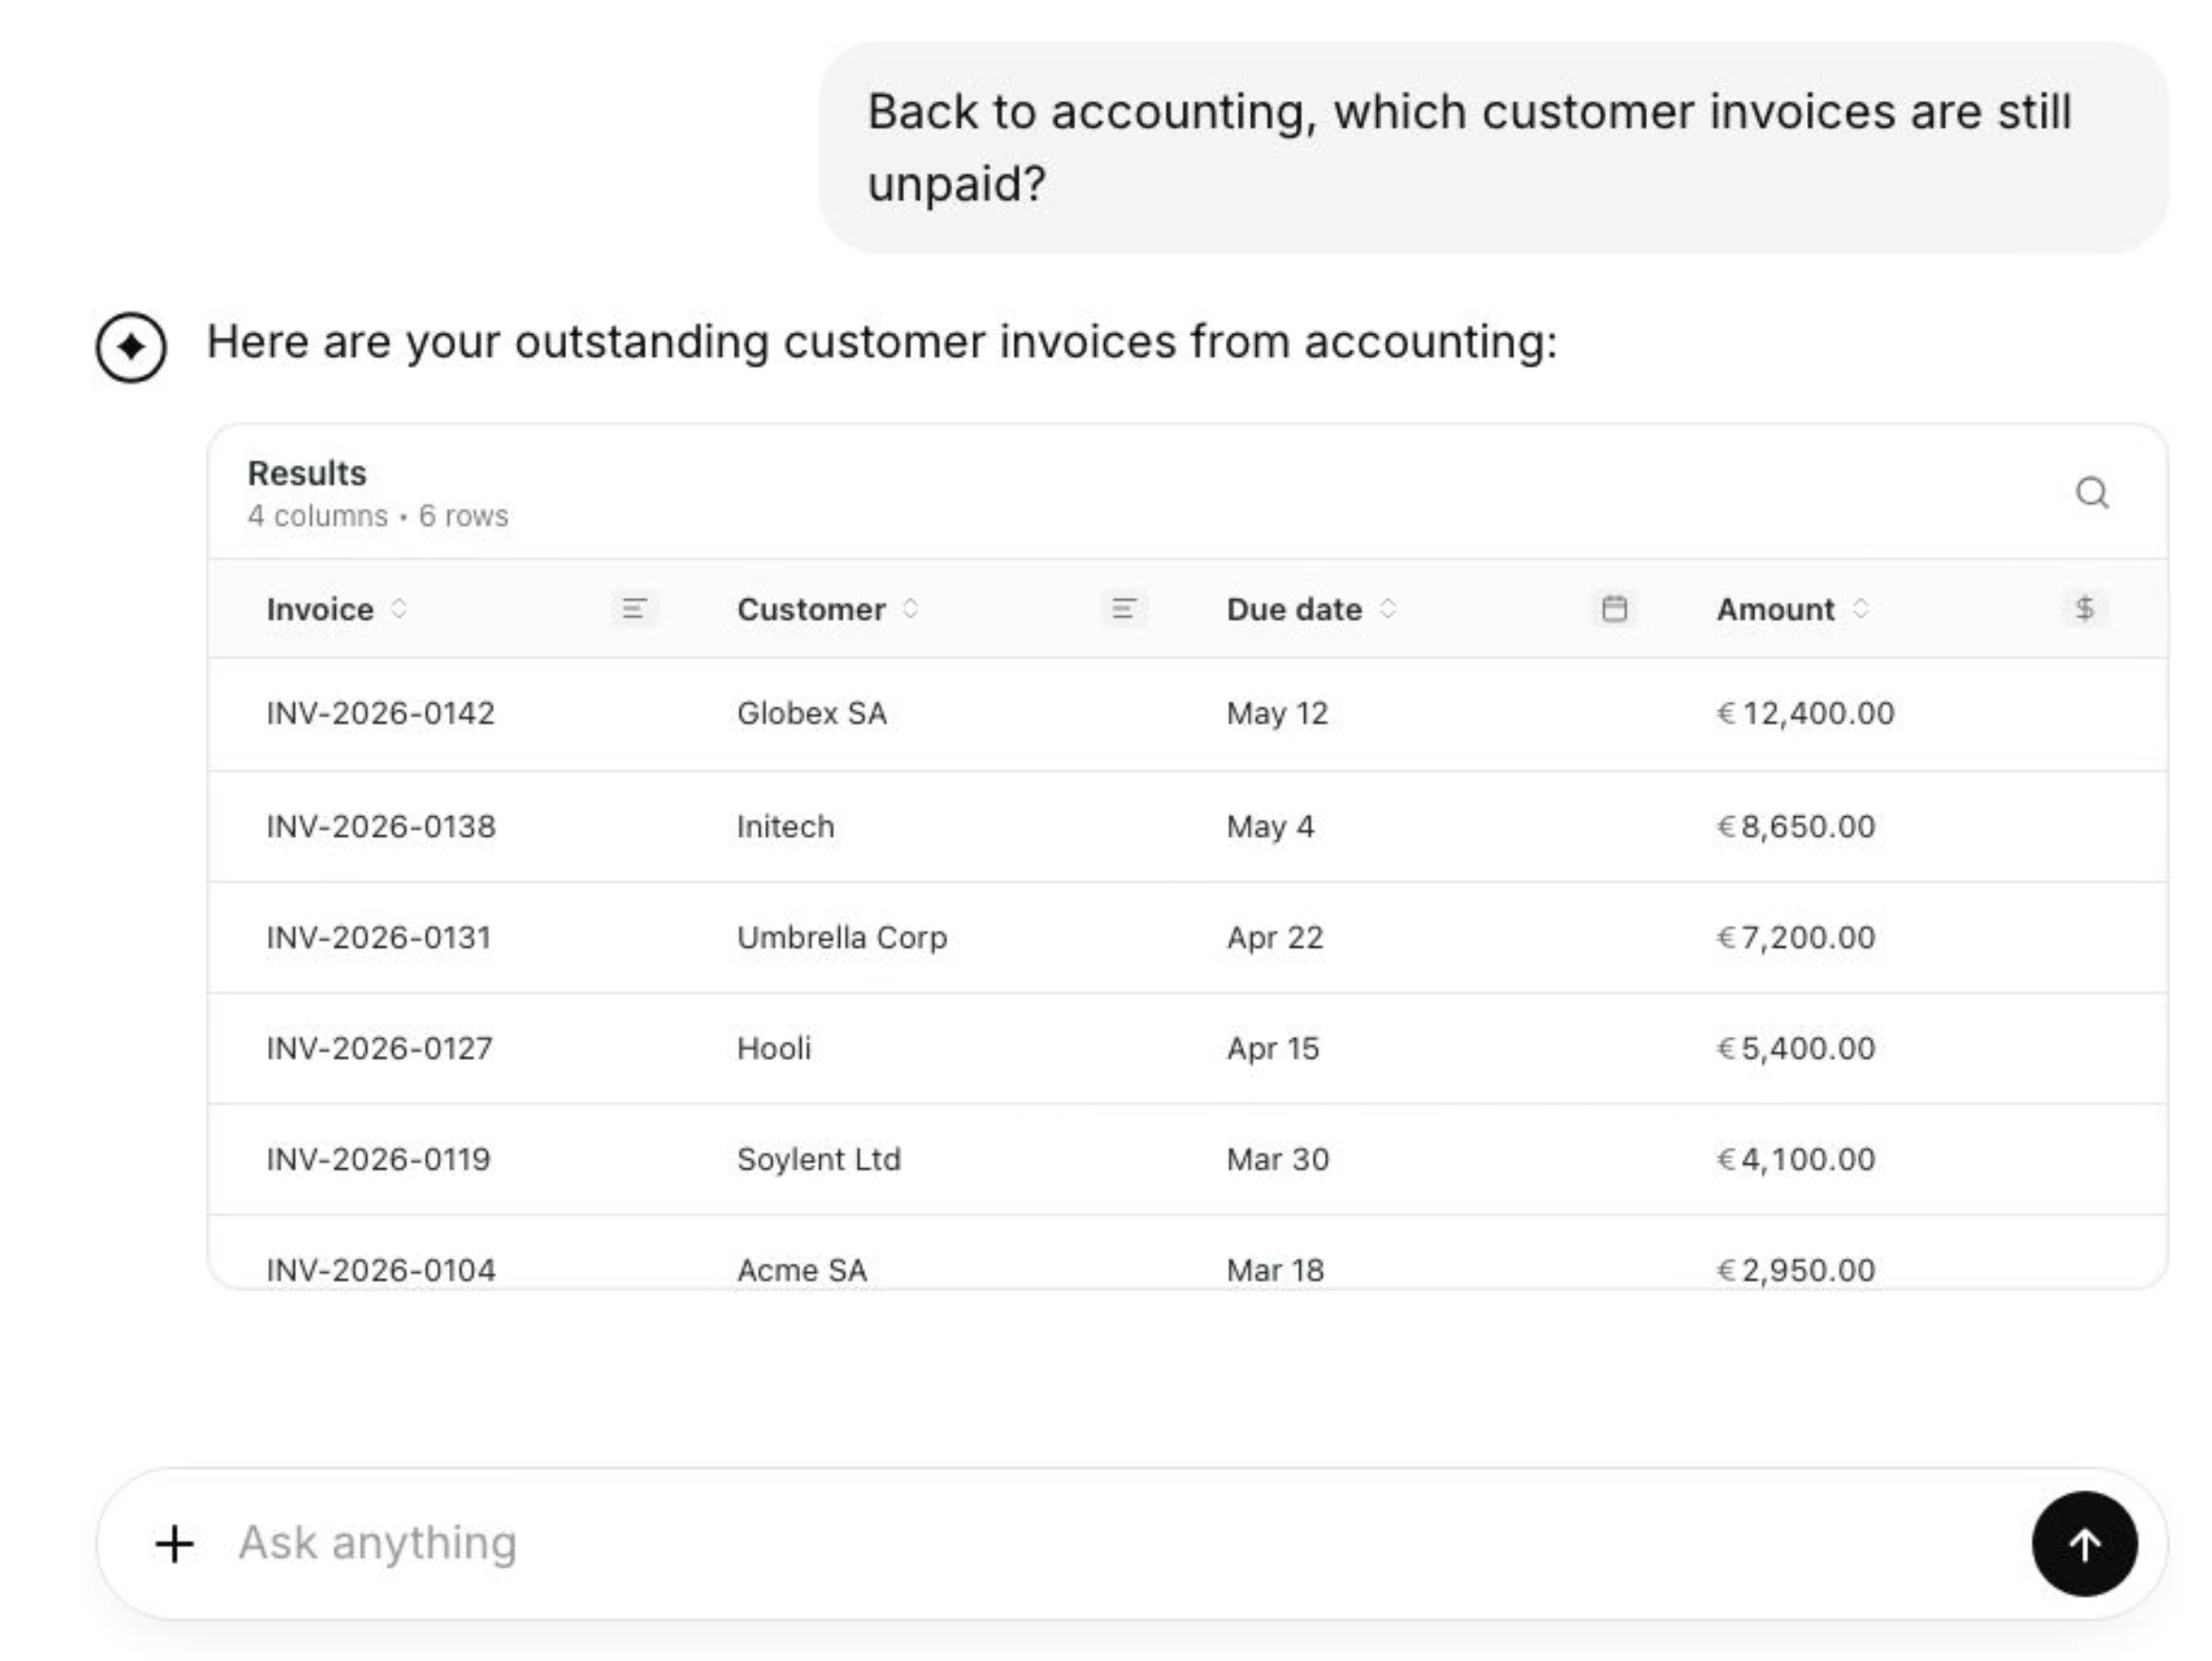Sort by the Due date column arrows
The image size is (2212, 1661).
point(1387,608)
